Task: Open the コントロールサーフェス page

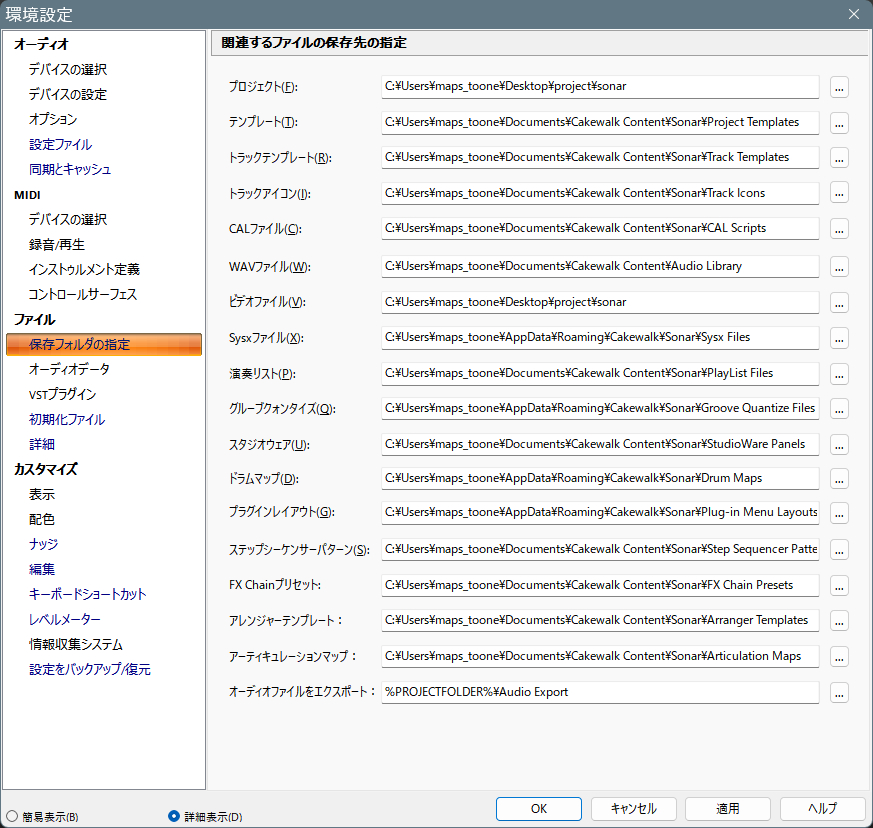Action: click(83, 294)
